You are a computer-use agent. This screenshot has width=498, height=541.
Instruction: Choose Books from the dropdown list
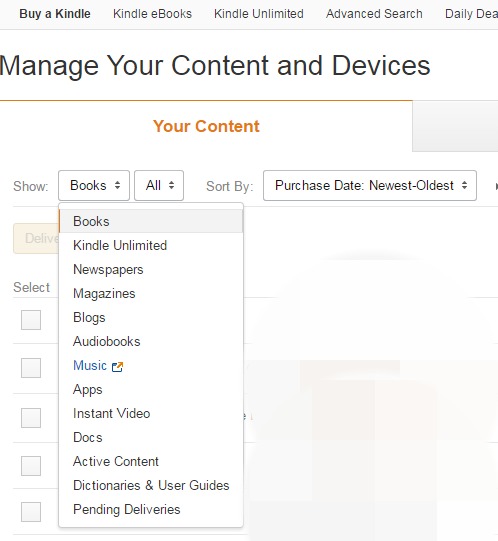151,221
